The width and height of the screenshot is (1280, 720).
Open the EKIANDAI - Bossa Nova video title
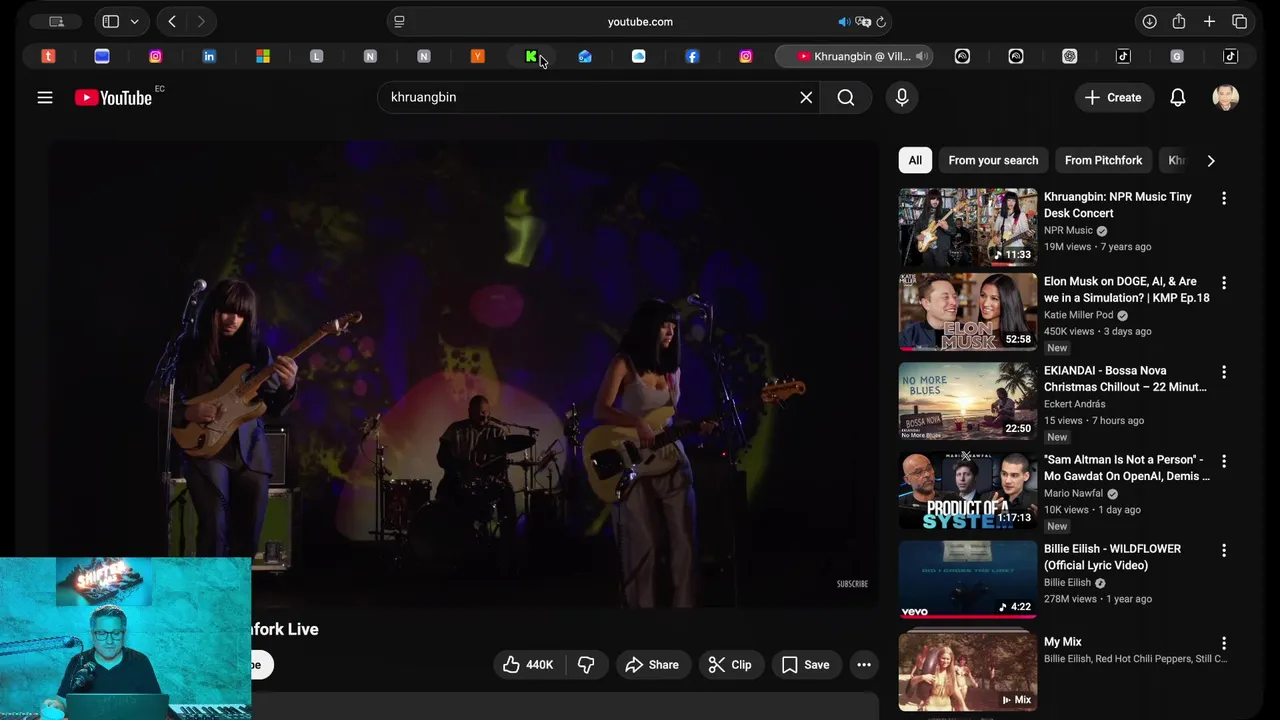(1125, 379)
